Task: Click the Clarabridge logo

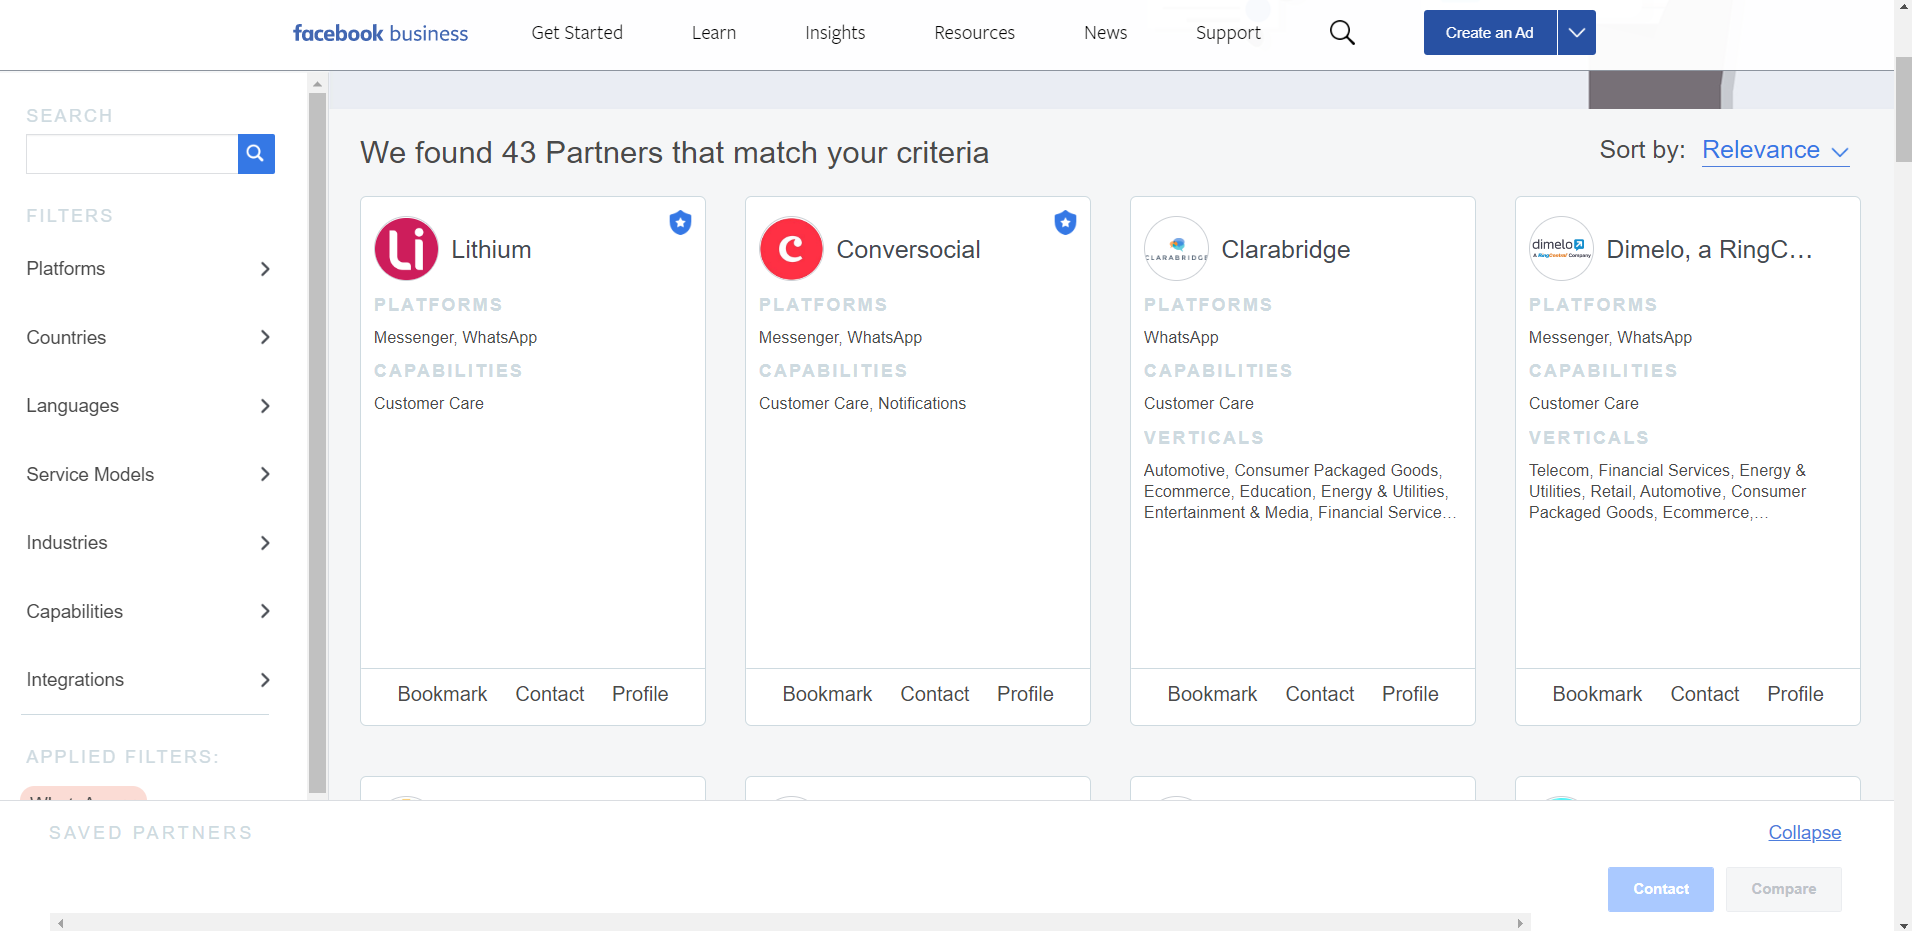Action: point(1176,249)
